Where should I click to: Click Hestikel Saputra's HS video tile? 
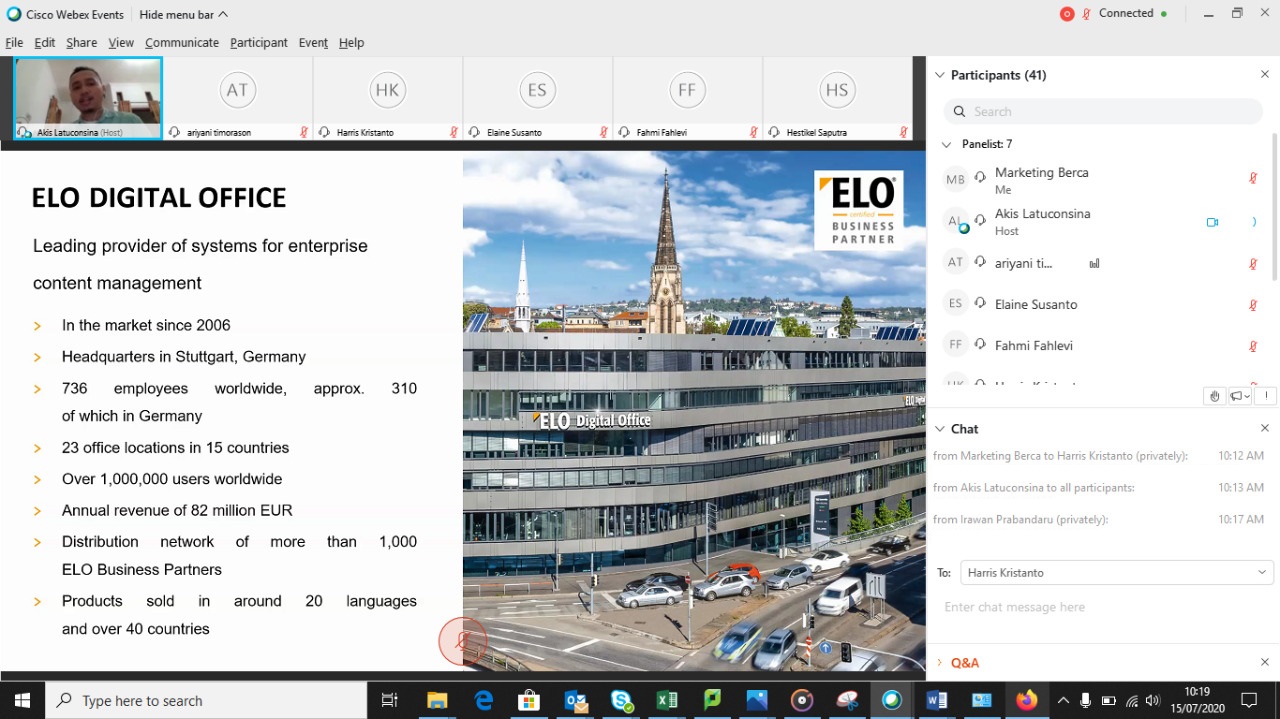click(837, 98)
